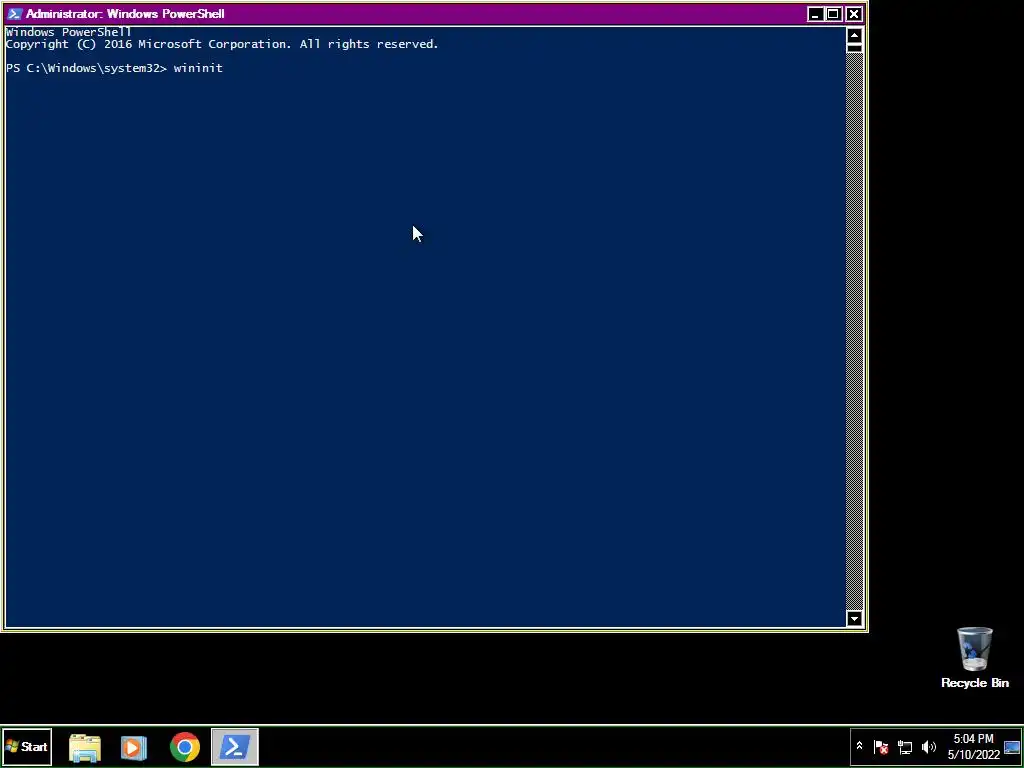Click the show desktop tray icon
Viewport: 1024px width, 768px height.
(x=1012, y=746)
